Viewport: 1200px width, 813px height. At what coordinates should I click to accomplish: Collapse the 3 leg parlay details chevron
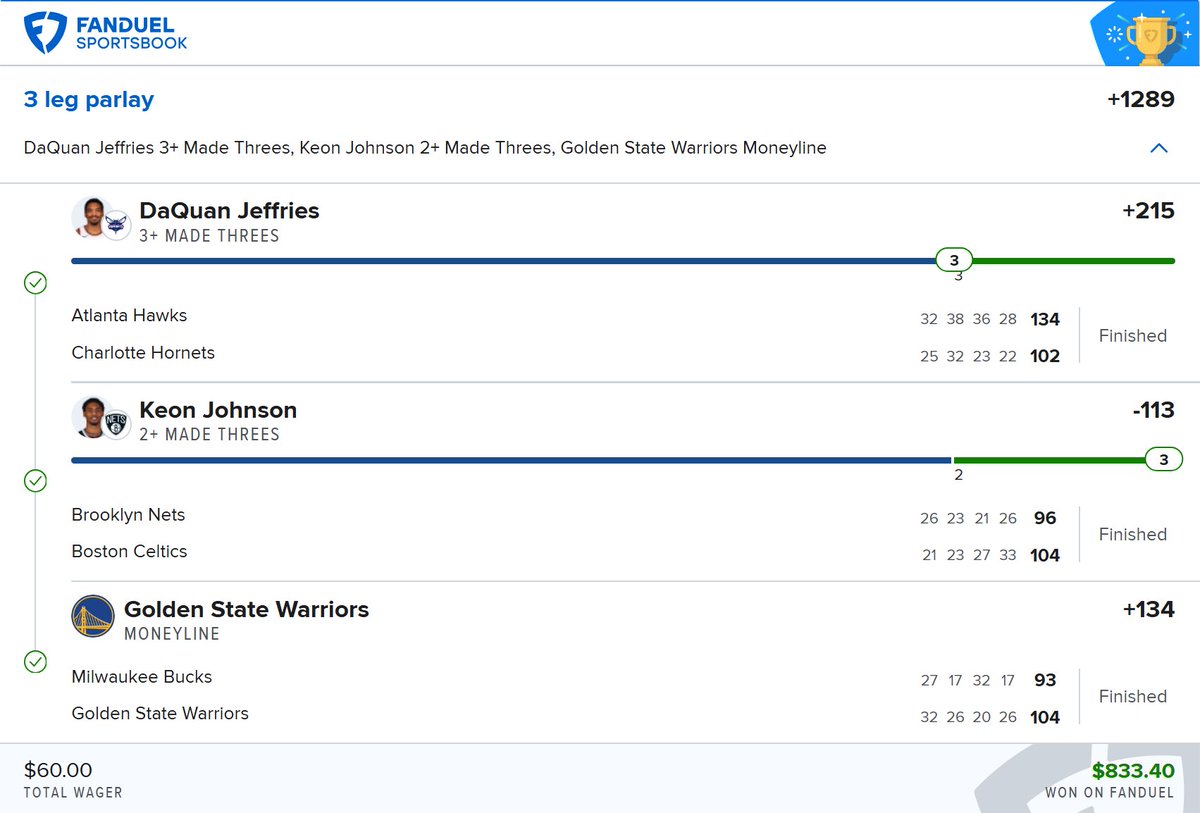pyautogui.click(x=1159, y=148)
